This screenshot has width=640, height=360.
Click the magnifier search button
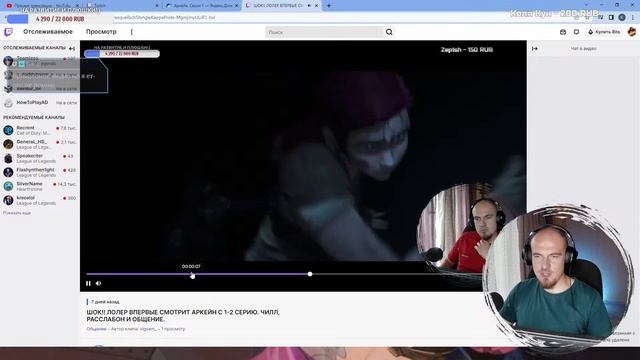389,32
